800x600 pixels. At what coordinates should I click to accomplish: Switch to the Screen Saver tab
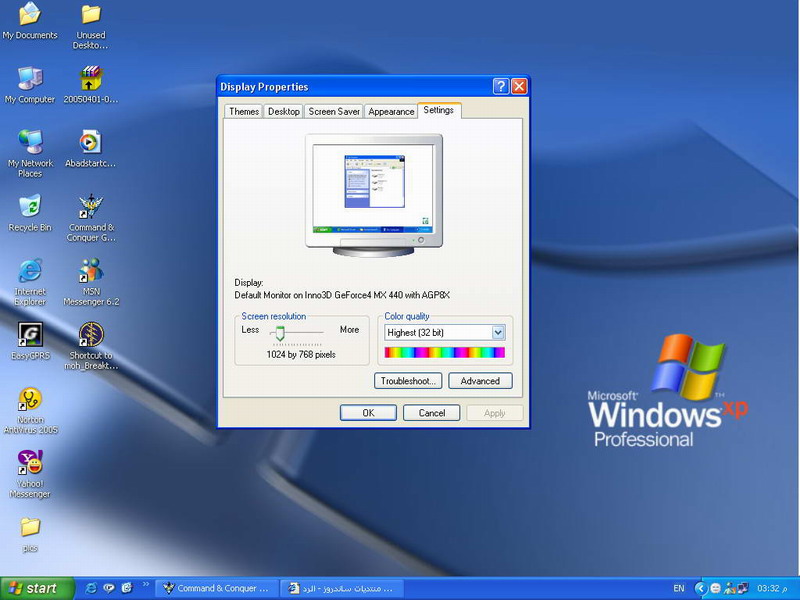[334, 111]
